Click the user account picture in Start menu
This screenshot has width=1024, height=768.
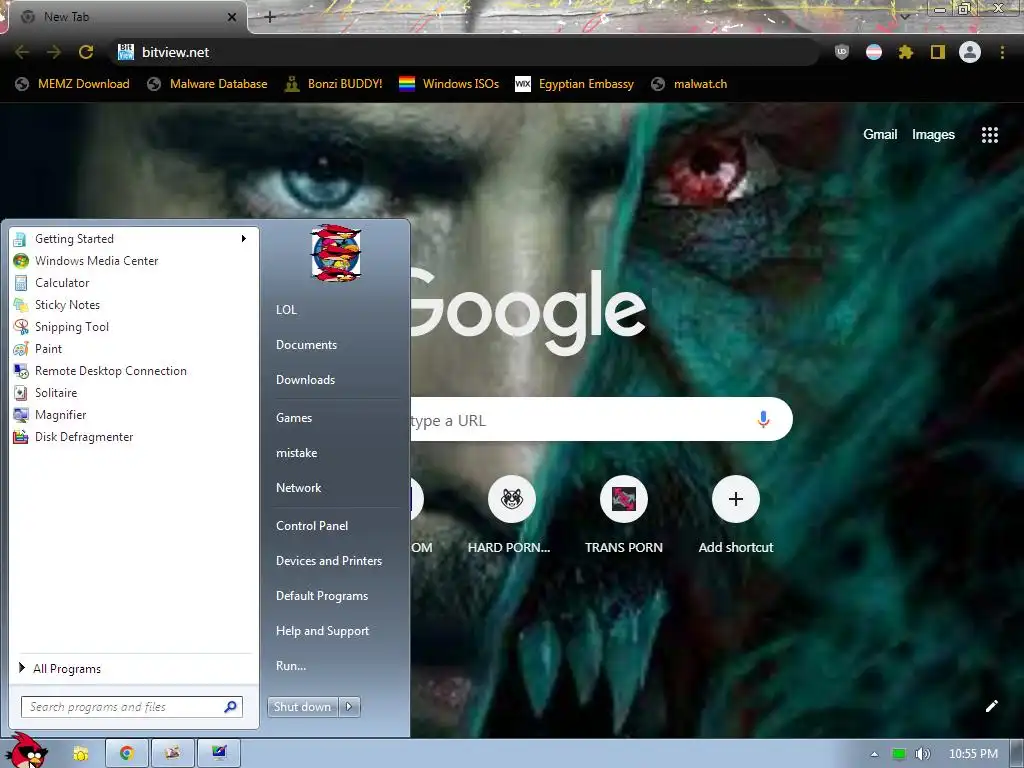[x=336, y=253]
